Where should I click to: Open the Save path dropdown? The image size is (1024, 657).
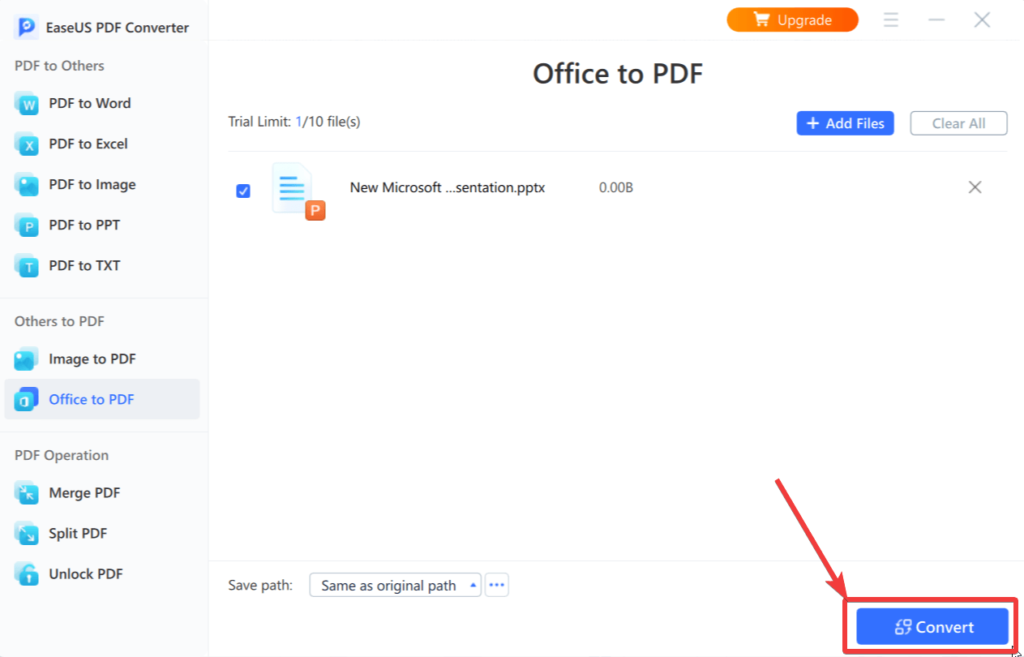coord(395,585)
